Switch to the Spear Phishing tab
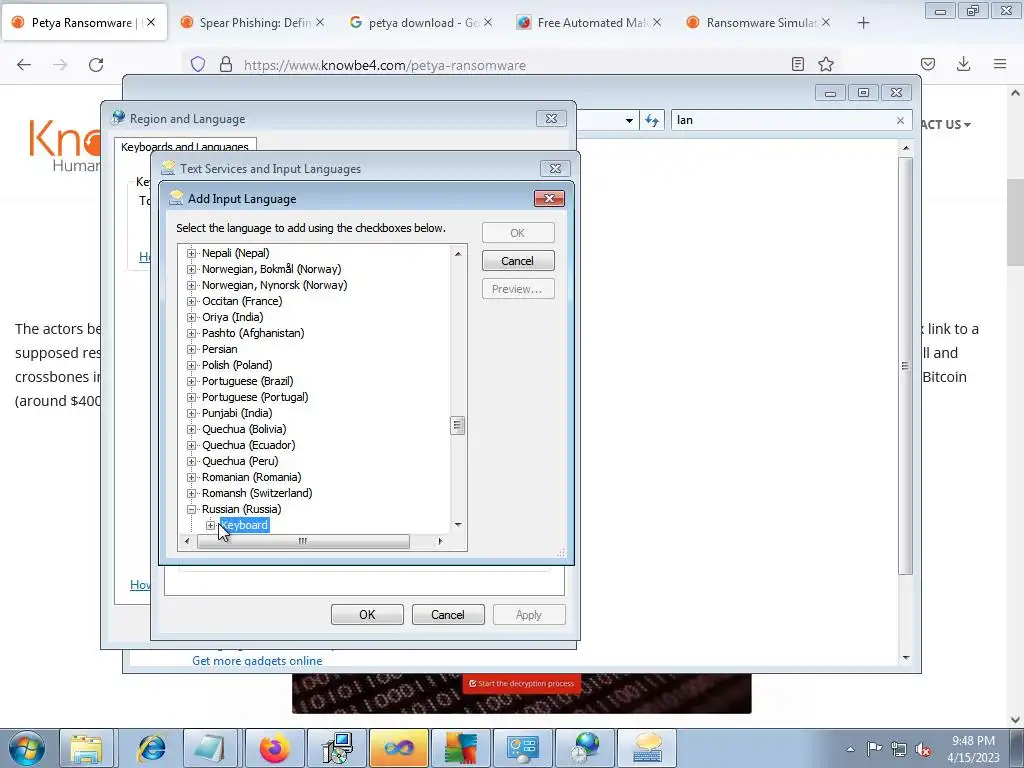 pos(255,23)
